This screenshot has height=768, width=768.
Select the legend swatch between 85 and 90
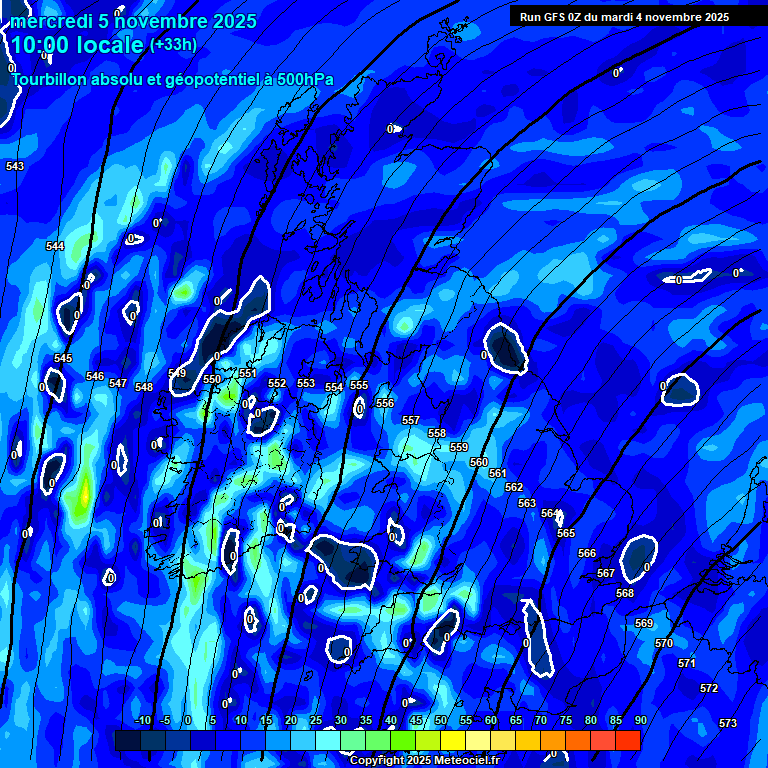(628, 740)
